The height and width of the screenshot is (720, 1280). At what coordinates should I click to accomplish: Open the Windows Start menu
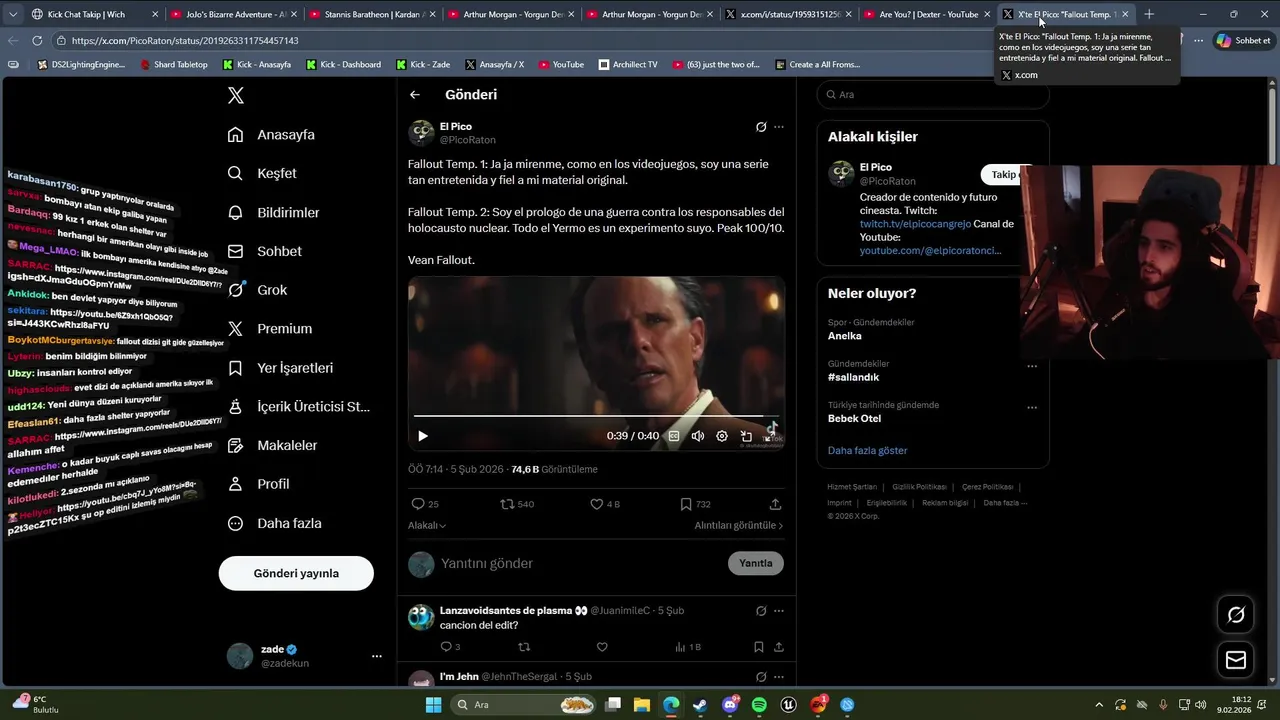pyautogui.click(x=433, y=705)
